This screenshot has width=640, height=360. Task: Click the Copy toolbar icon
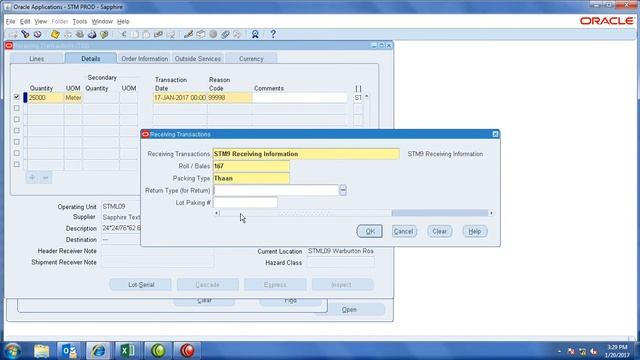tap(135, 34)
